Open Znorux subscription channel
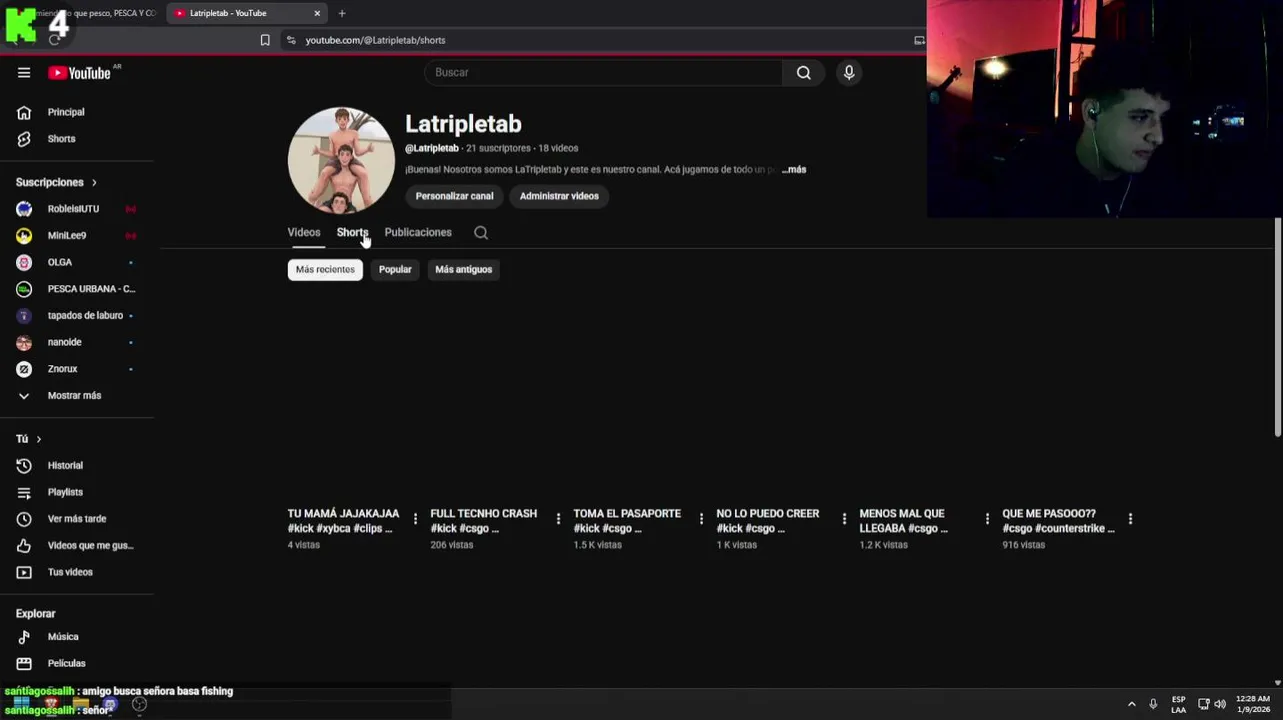Image resolution: width=1283 pixels, height=720 pixels. point(62,369)
